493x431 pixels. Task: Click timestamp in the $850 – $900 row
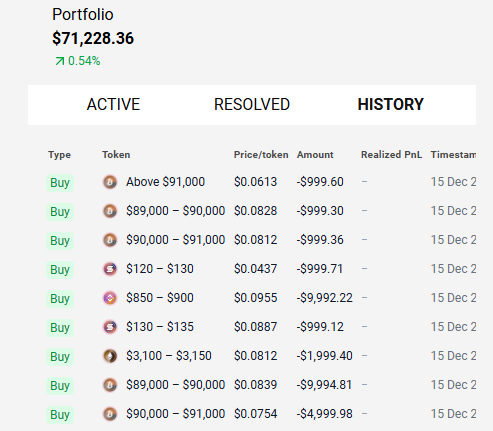(453, 298)
